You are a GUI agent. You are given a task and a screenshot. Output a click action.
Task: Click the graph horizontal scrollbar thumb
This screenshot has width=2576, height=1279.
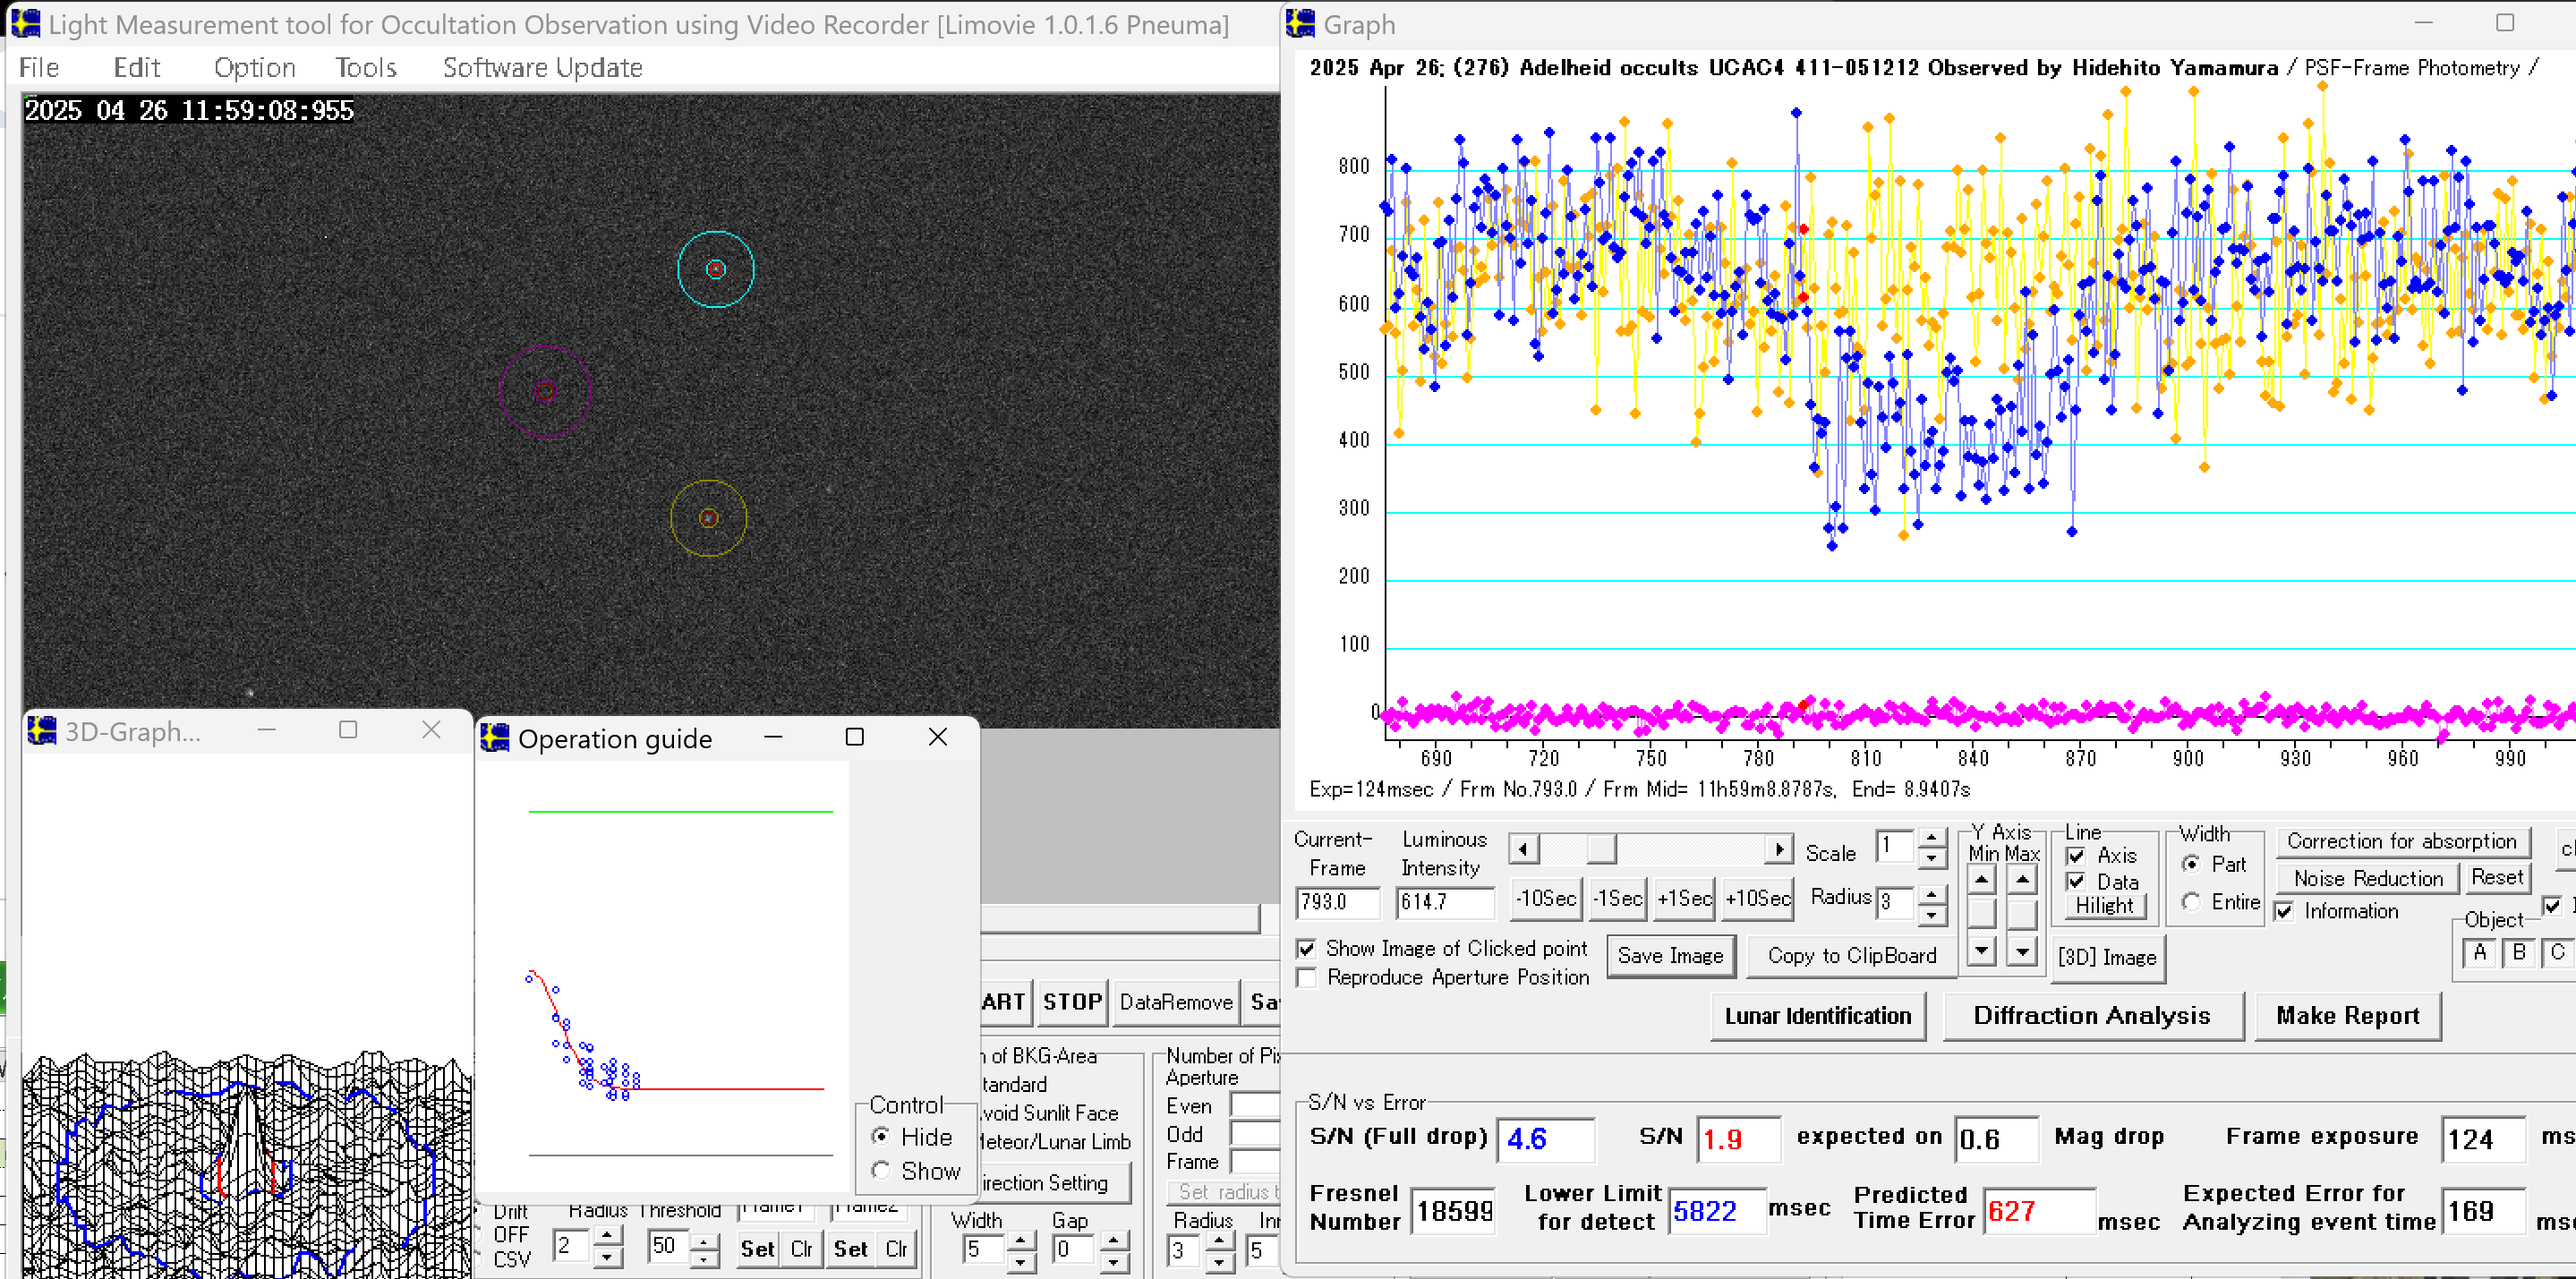pyautogui.click(x=1600, y=850)
